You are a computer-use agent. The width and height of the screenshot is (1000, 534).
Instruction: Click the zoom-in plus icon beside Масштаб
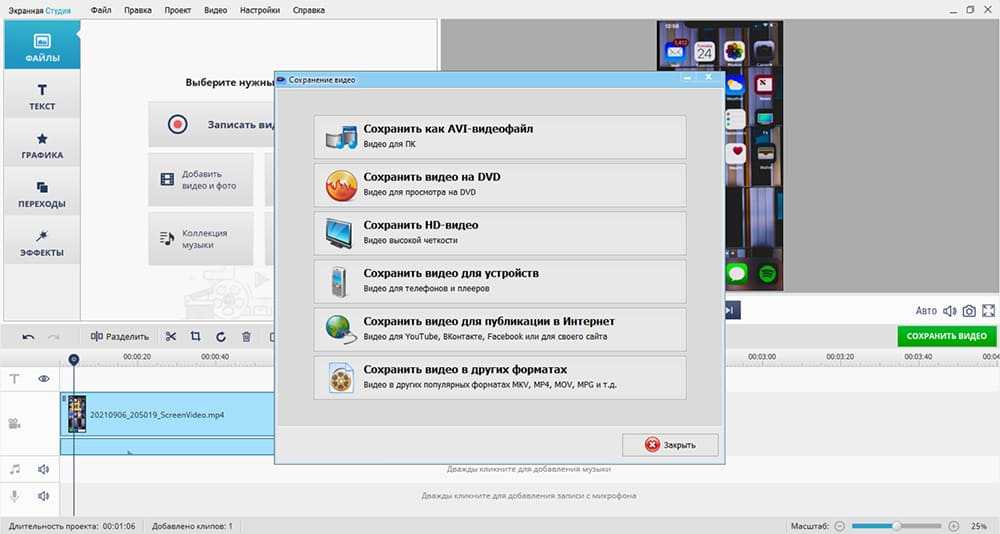point(954,526)
